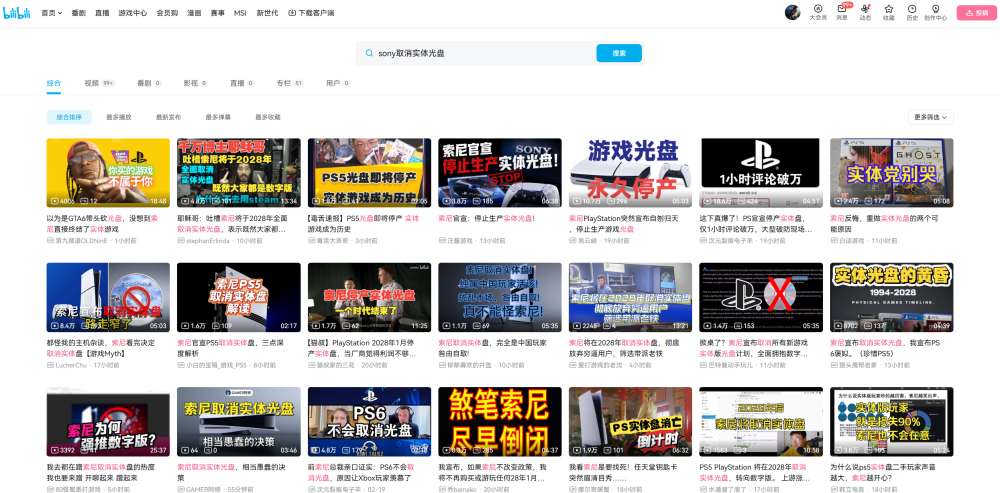Open thumbnail 1小时评论破万
Image resolution: width=1000 pixels, height=493 pixels.
pos(761,173)
